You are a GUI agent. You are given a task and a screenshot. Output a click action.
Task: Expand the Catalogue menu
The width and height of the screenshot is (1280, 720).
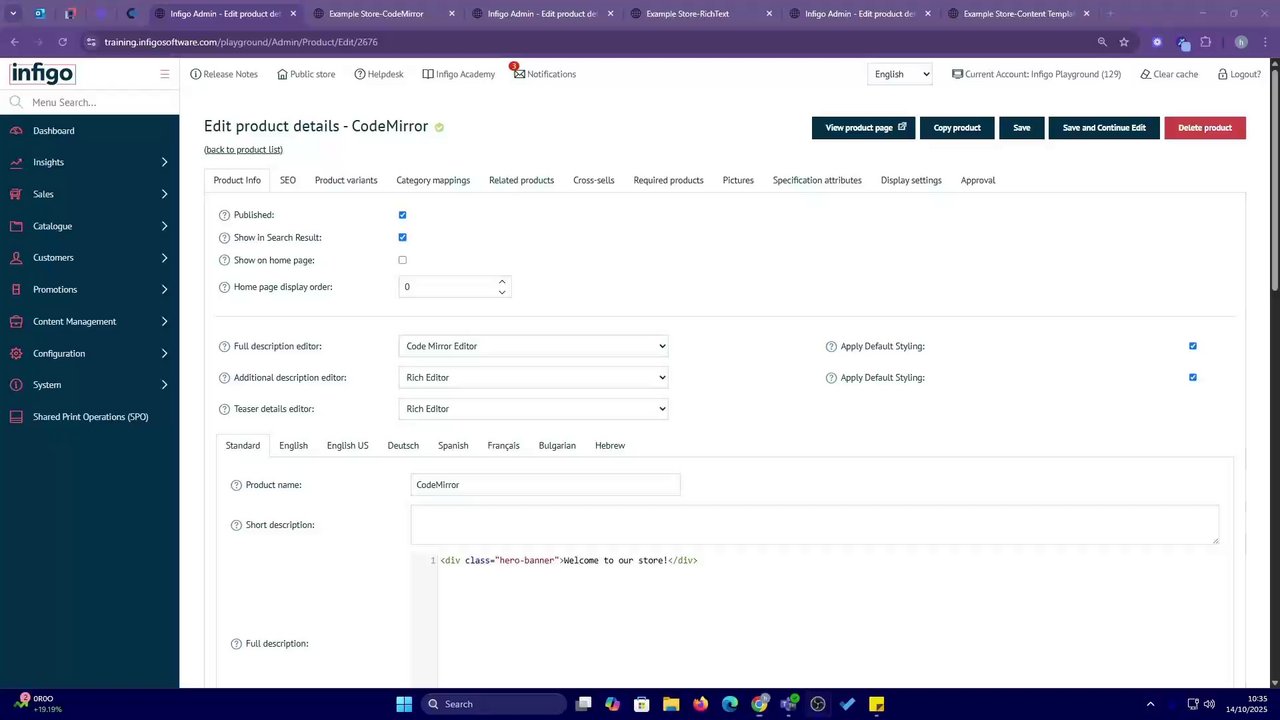(164, 226)
